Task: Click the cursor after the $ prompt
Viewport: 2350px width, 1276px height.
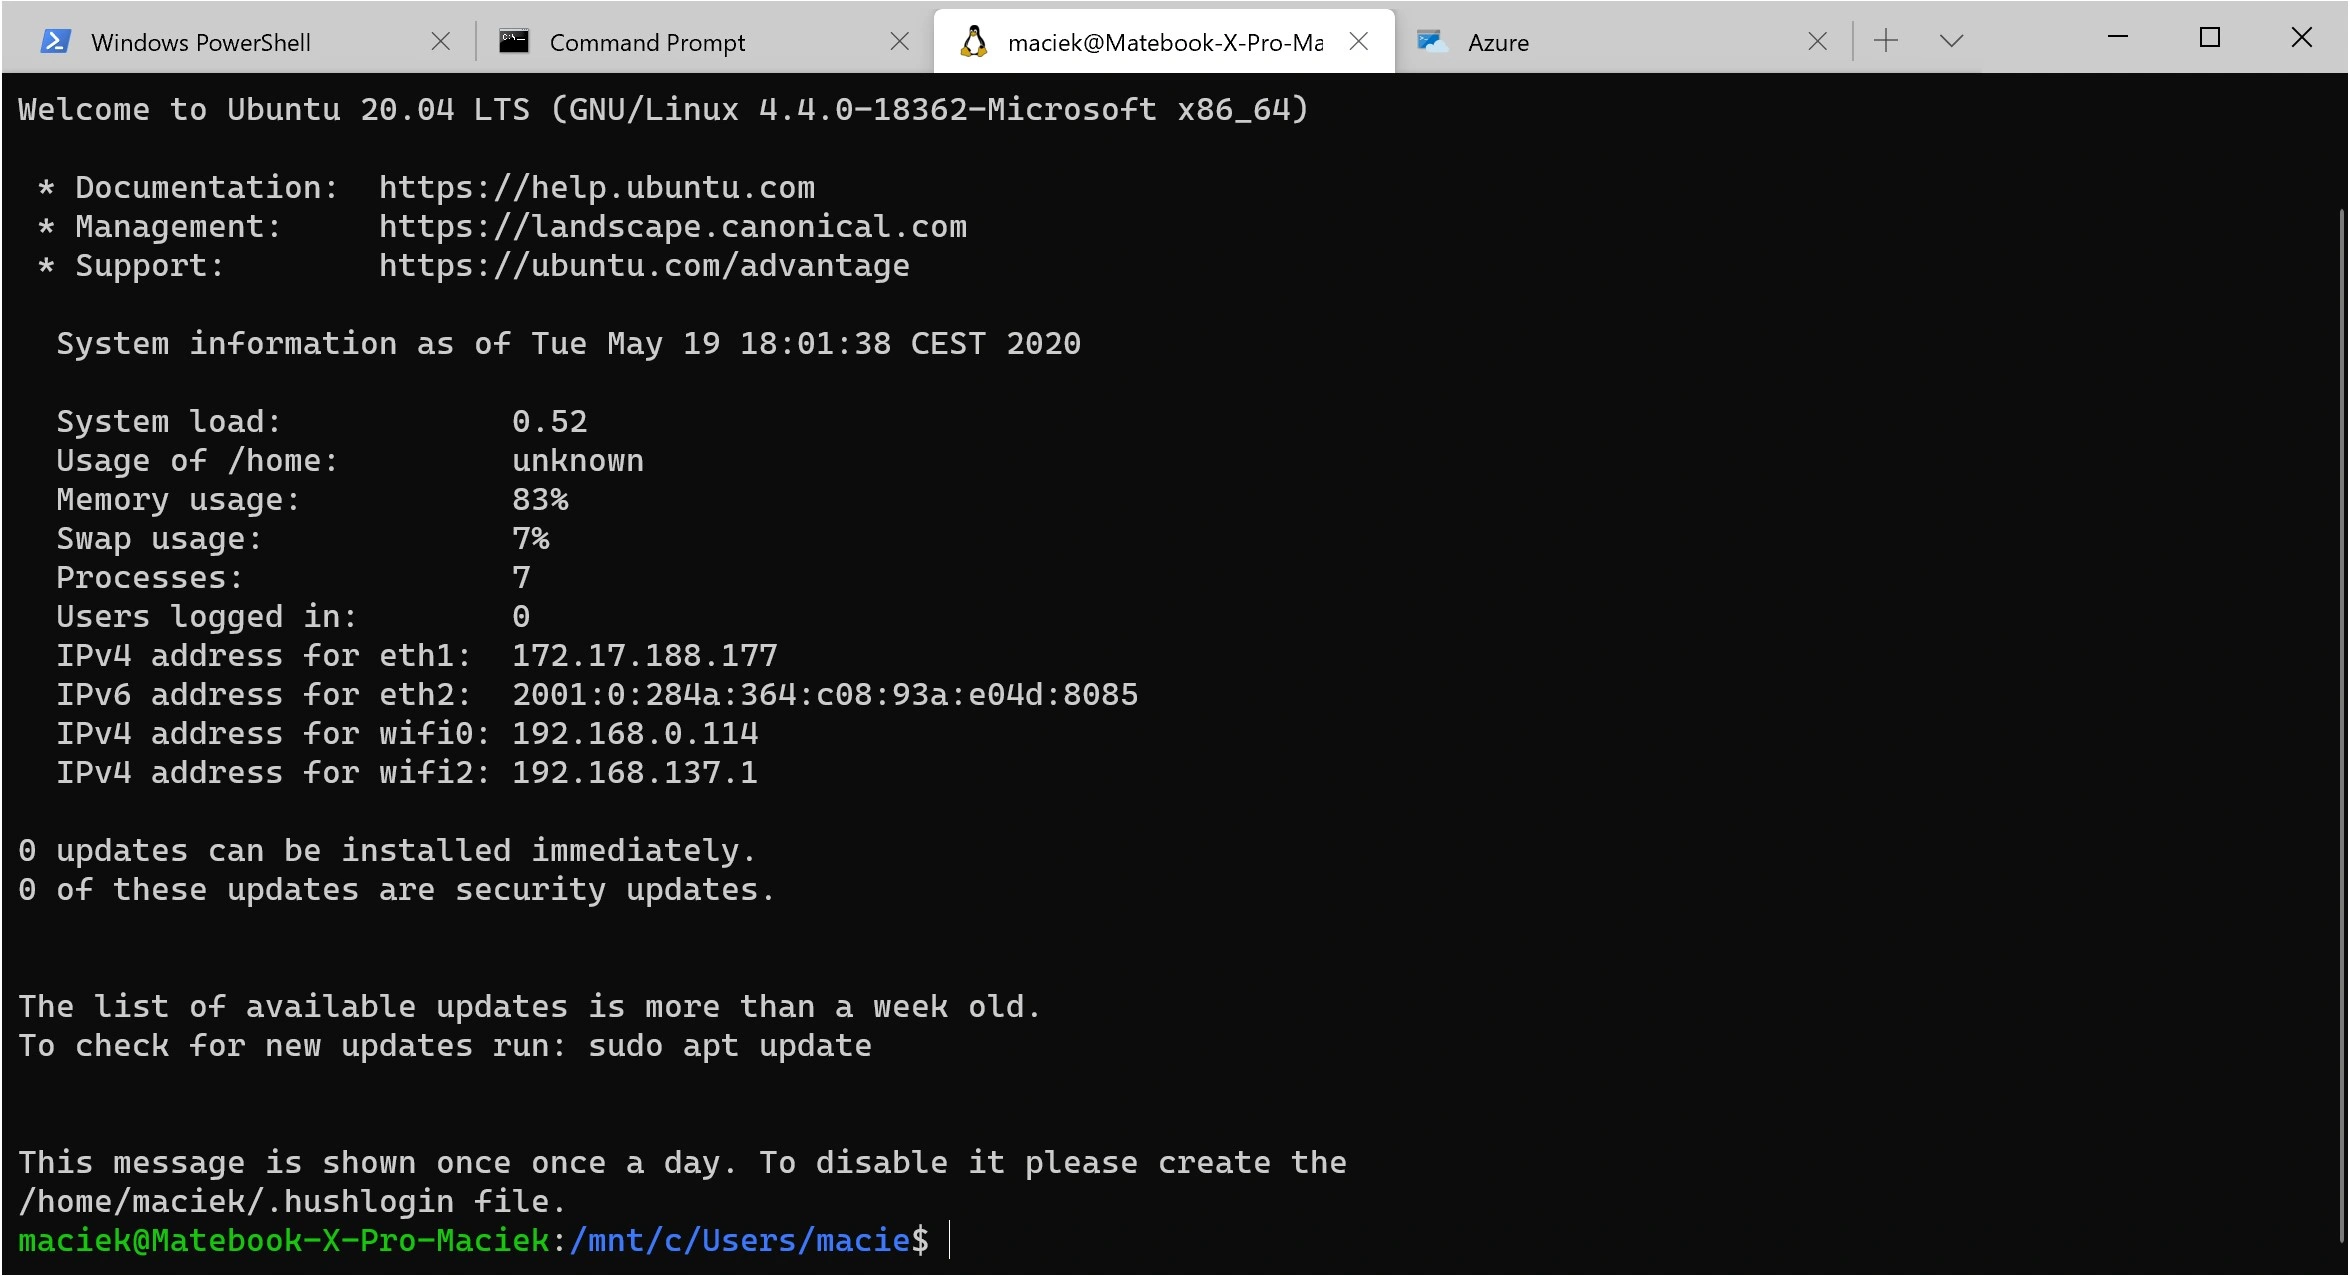Action: click(x=949, y=1241)
